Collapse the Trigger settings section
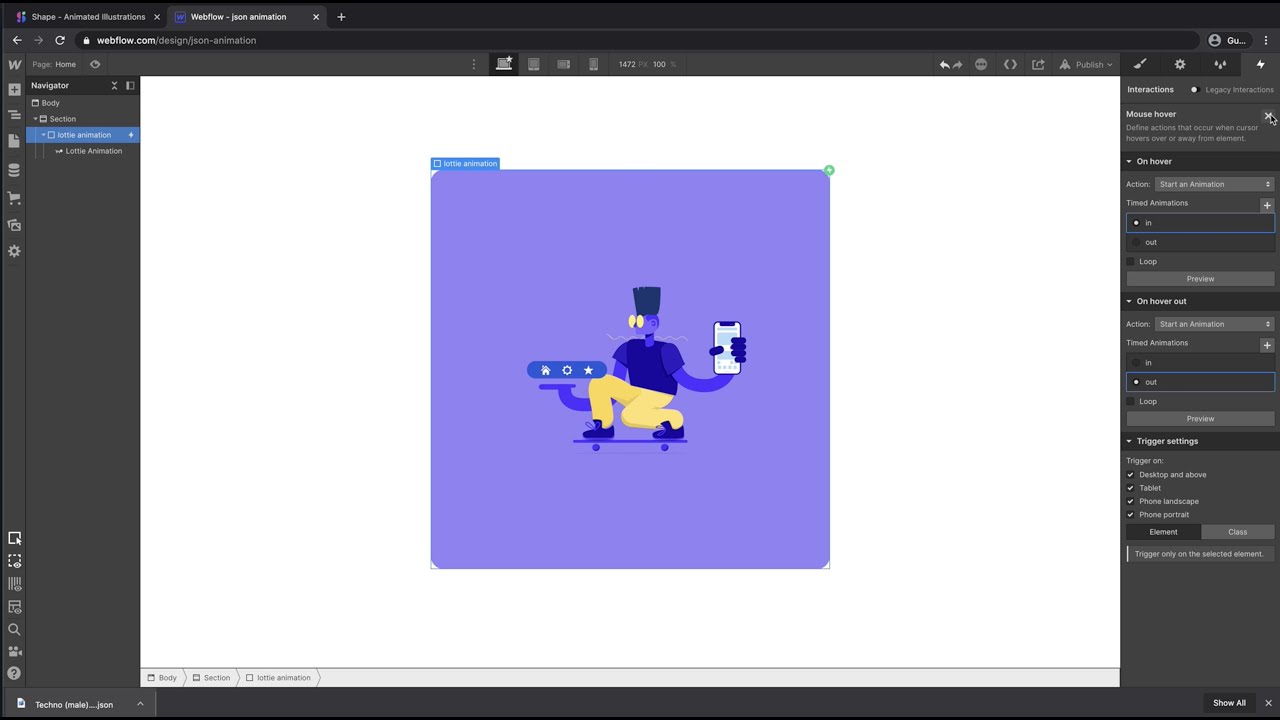This screenshot has width=1280, height=720. coord(1129,441)
